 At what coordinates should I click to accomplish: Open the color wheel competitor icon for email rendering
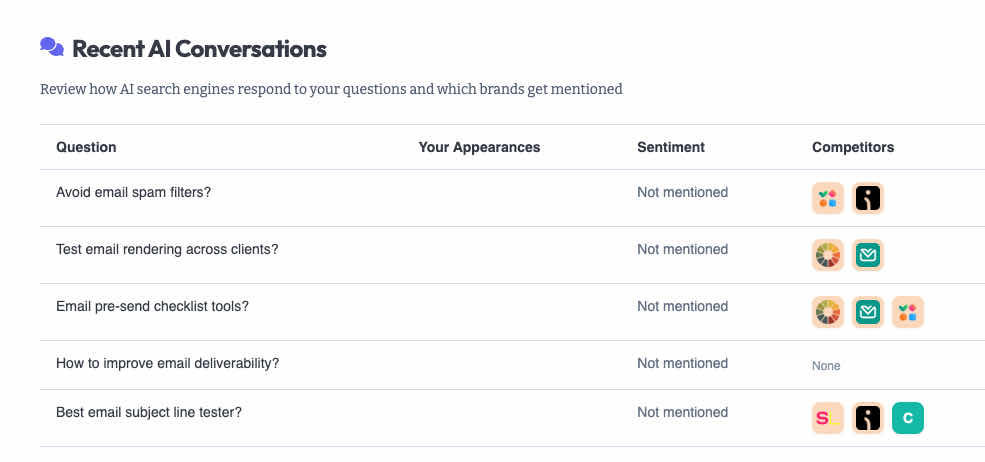[x=827, y=255]
